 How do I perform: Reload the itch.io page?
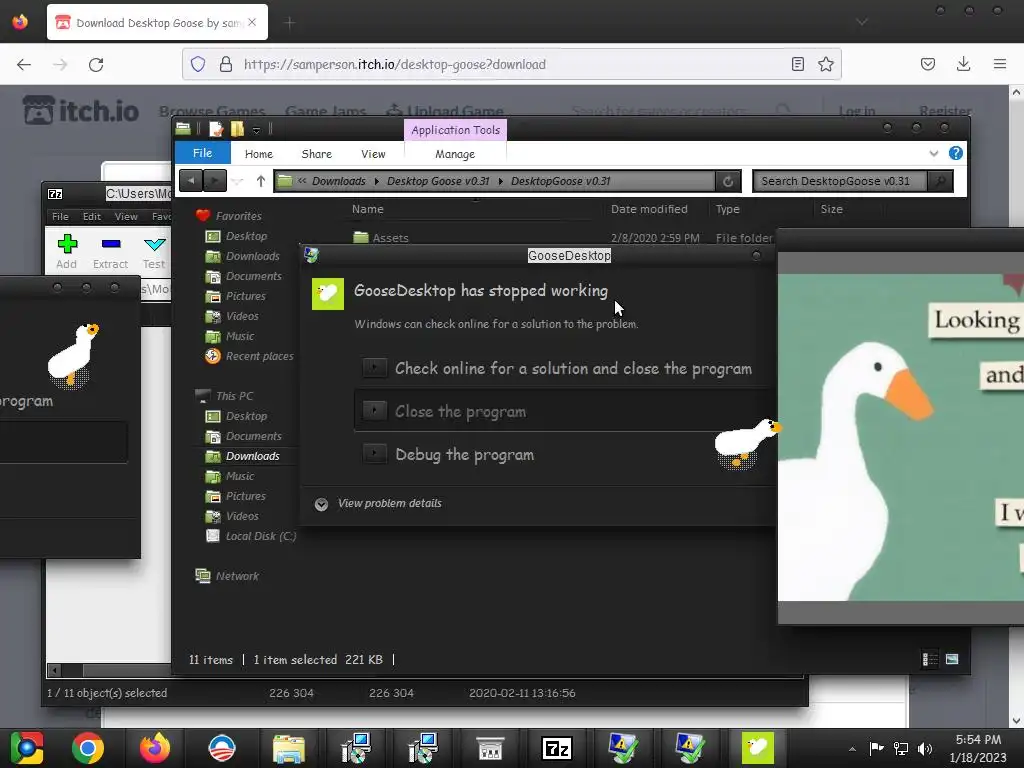96,64
